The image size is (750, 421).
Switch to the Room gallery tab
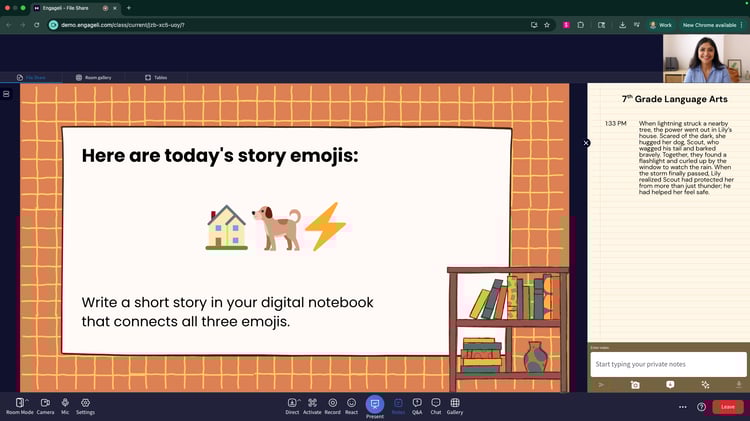click(93, 77)
